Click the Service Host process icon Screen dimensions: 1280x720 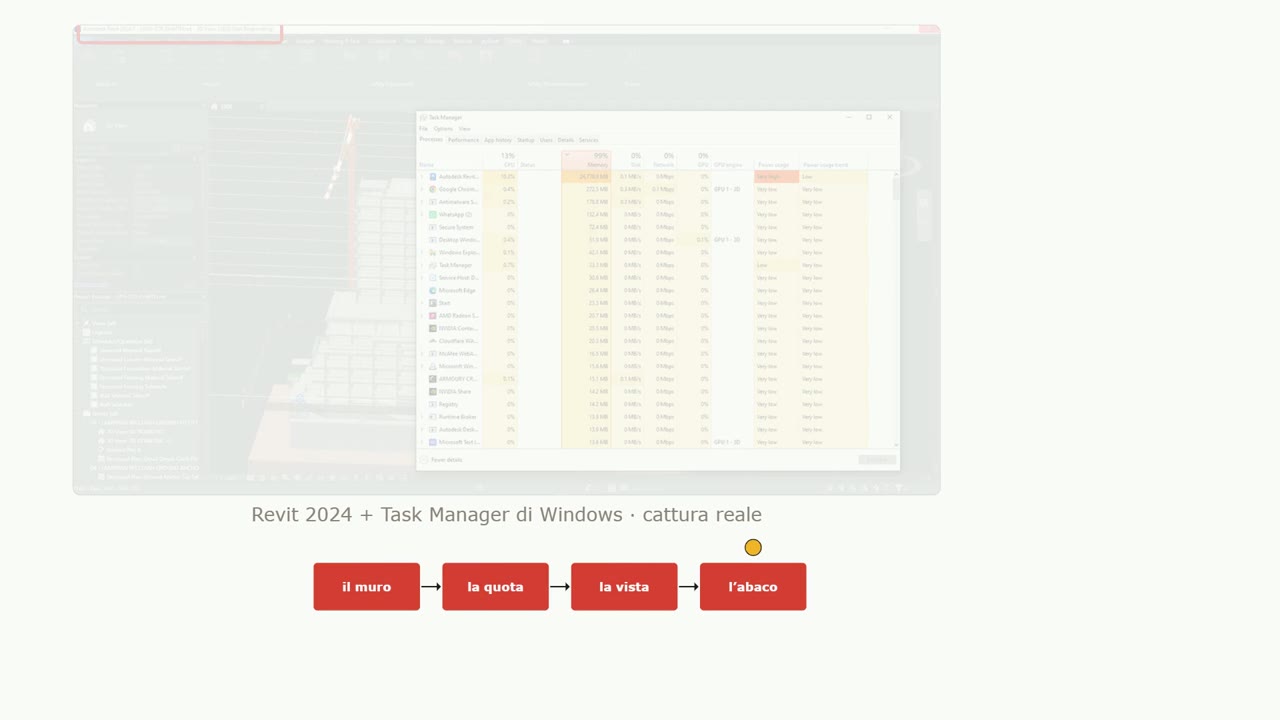(x=432, y=278)
